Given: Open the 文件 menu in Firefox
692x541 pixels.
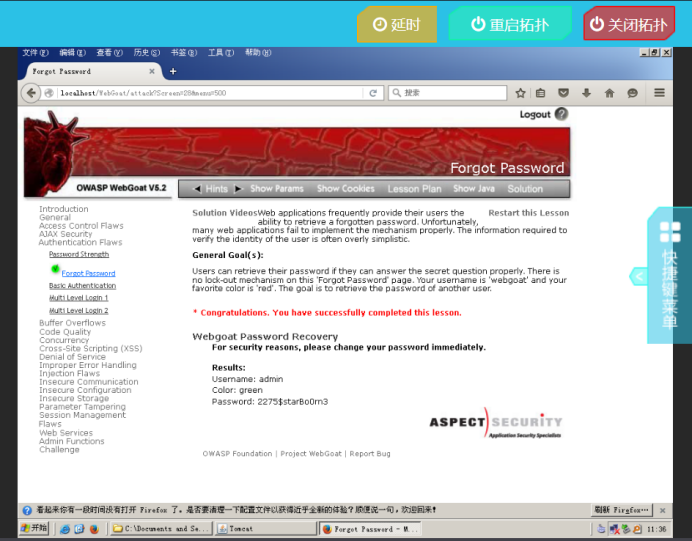Looking at the screenshot, I should pyautogui.click(x=35, y=53).
